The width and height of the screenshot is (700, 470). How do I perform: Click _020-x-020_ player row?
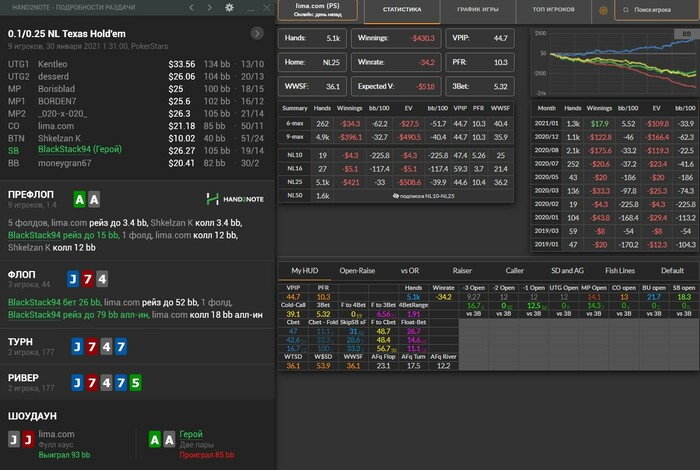[x=136, y=114]
